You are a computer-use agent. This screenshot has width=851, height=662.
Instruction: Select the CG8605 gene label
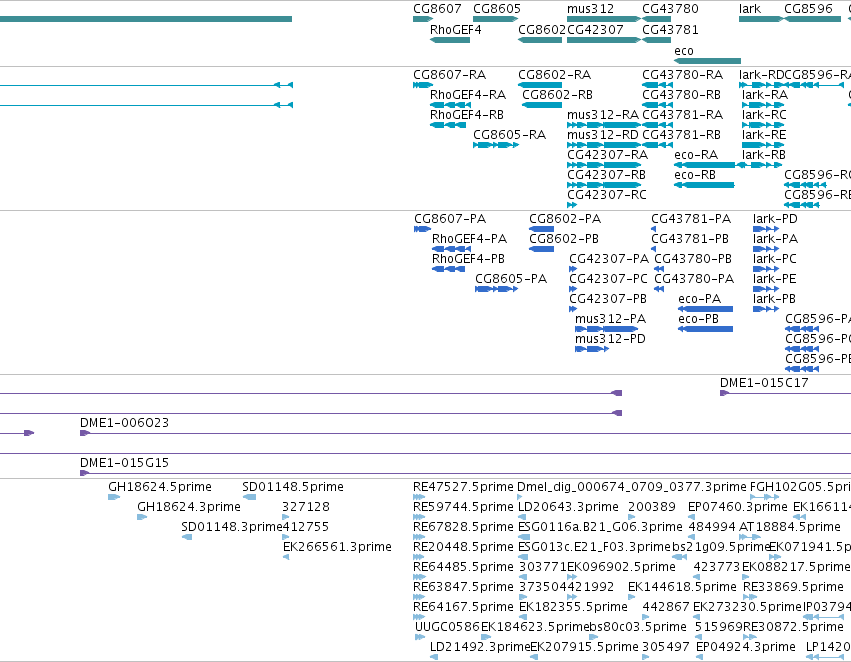tap(497, 9)
